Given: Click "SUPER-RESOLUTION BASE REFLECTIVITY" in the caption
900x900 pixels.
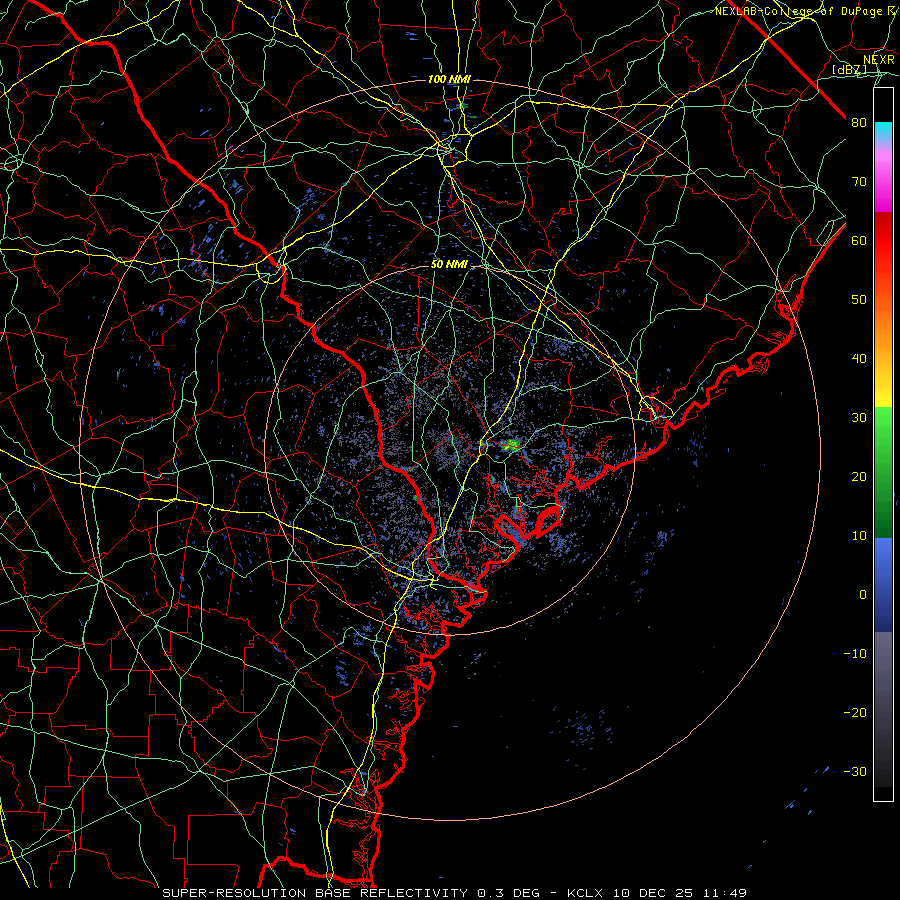Looking at the screenshot, I should [x=315, y=893].
